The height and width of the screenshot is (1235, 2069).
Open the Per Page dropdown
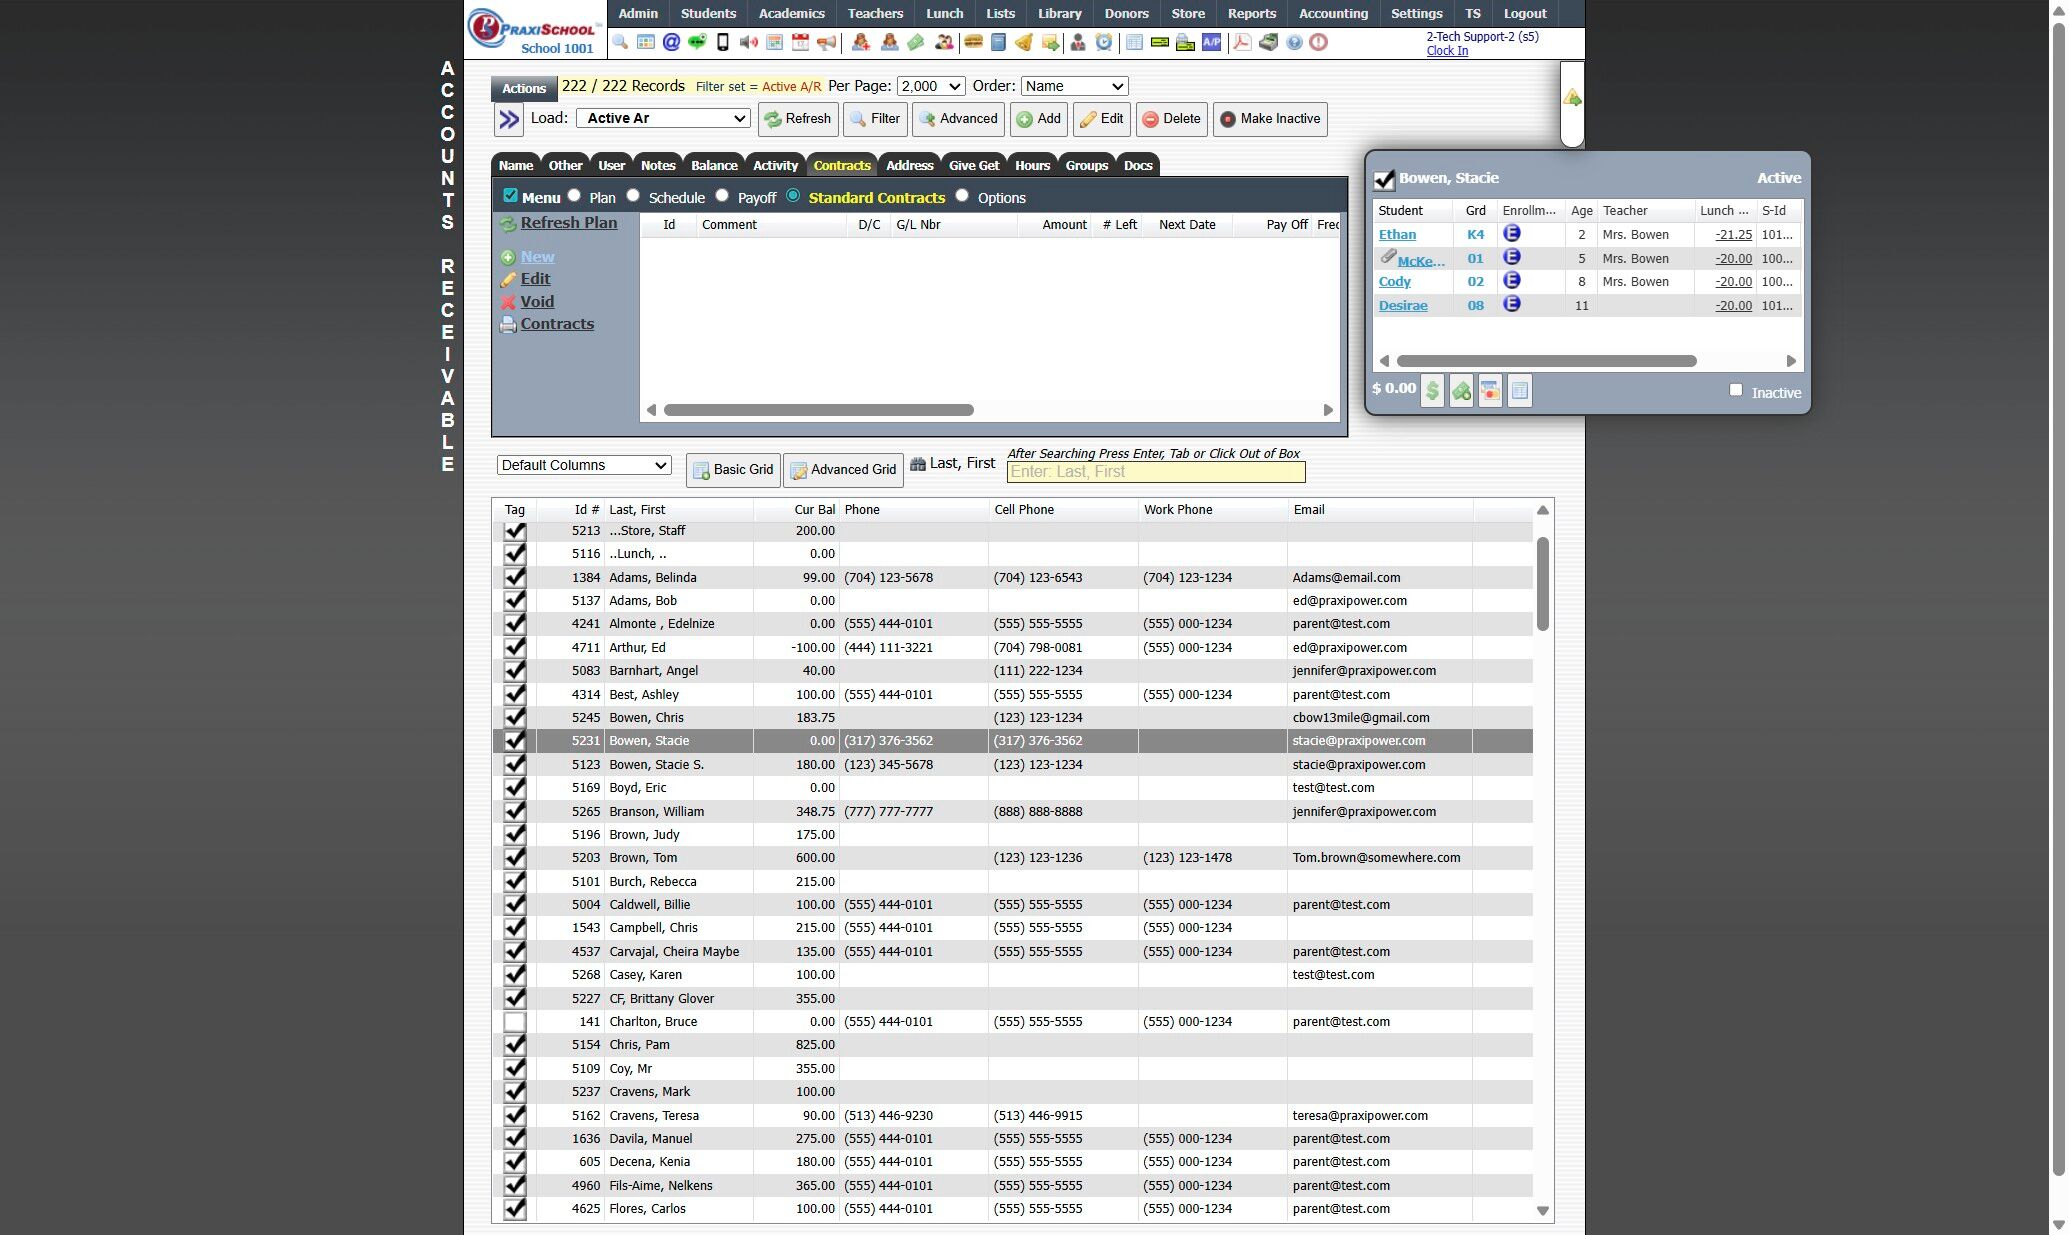point(930,86)
